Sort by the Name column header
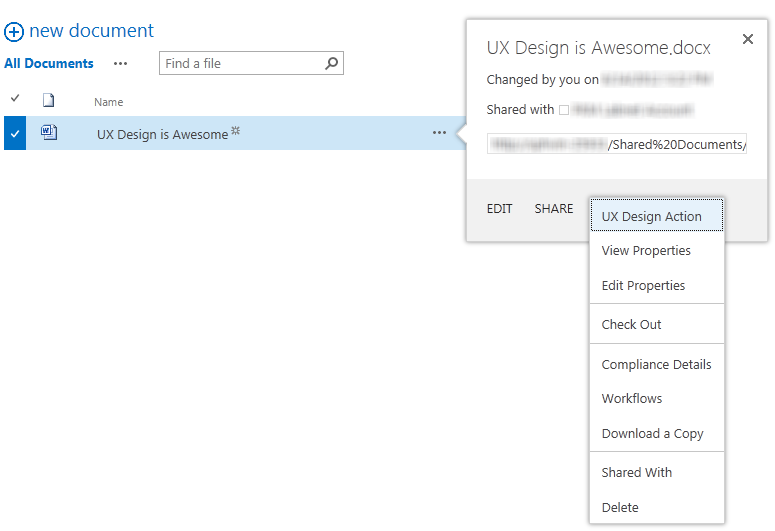Image resolution: width=775 pixels, height=531 pixels. (109, 102)
